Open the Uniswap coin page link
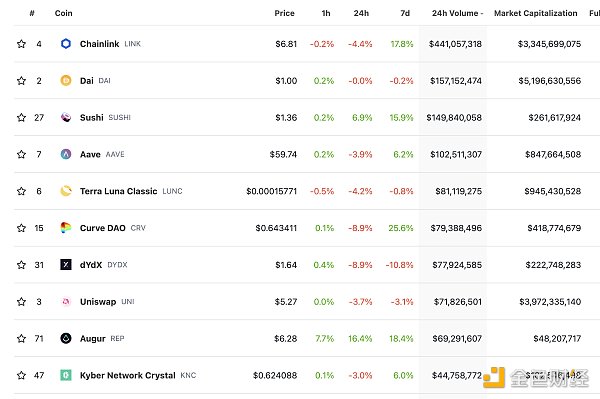Image resolution: width=600 pixels, height=399 pixels. click(98, 301)
